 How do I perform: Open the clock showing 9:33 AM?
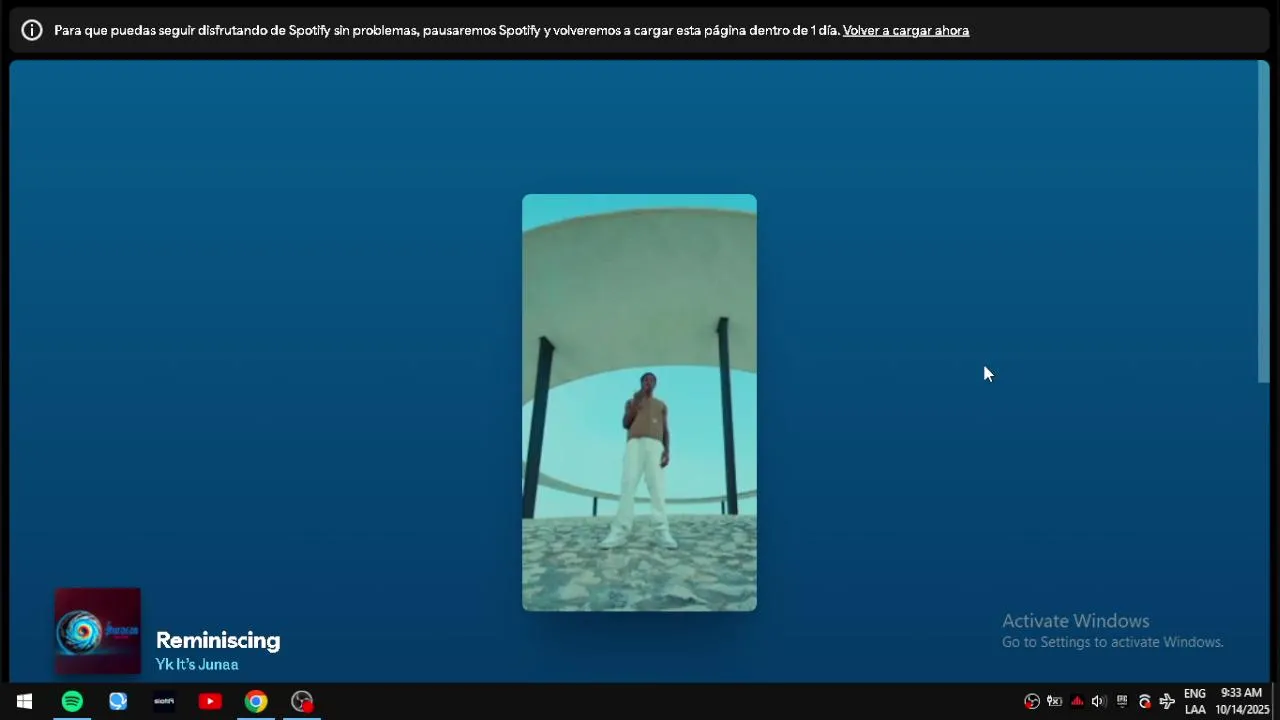pos(1242,701)
